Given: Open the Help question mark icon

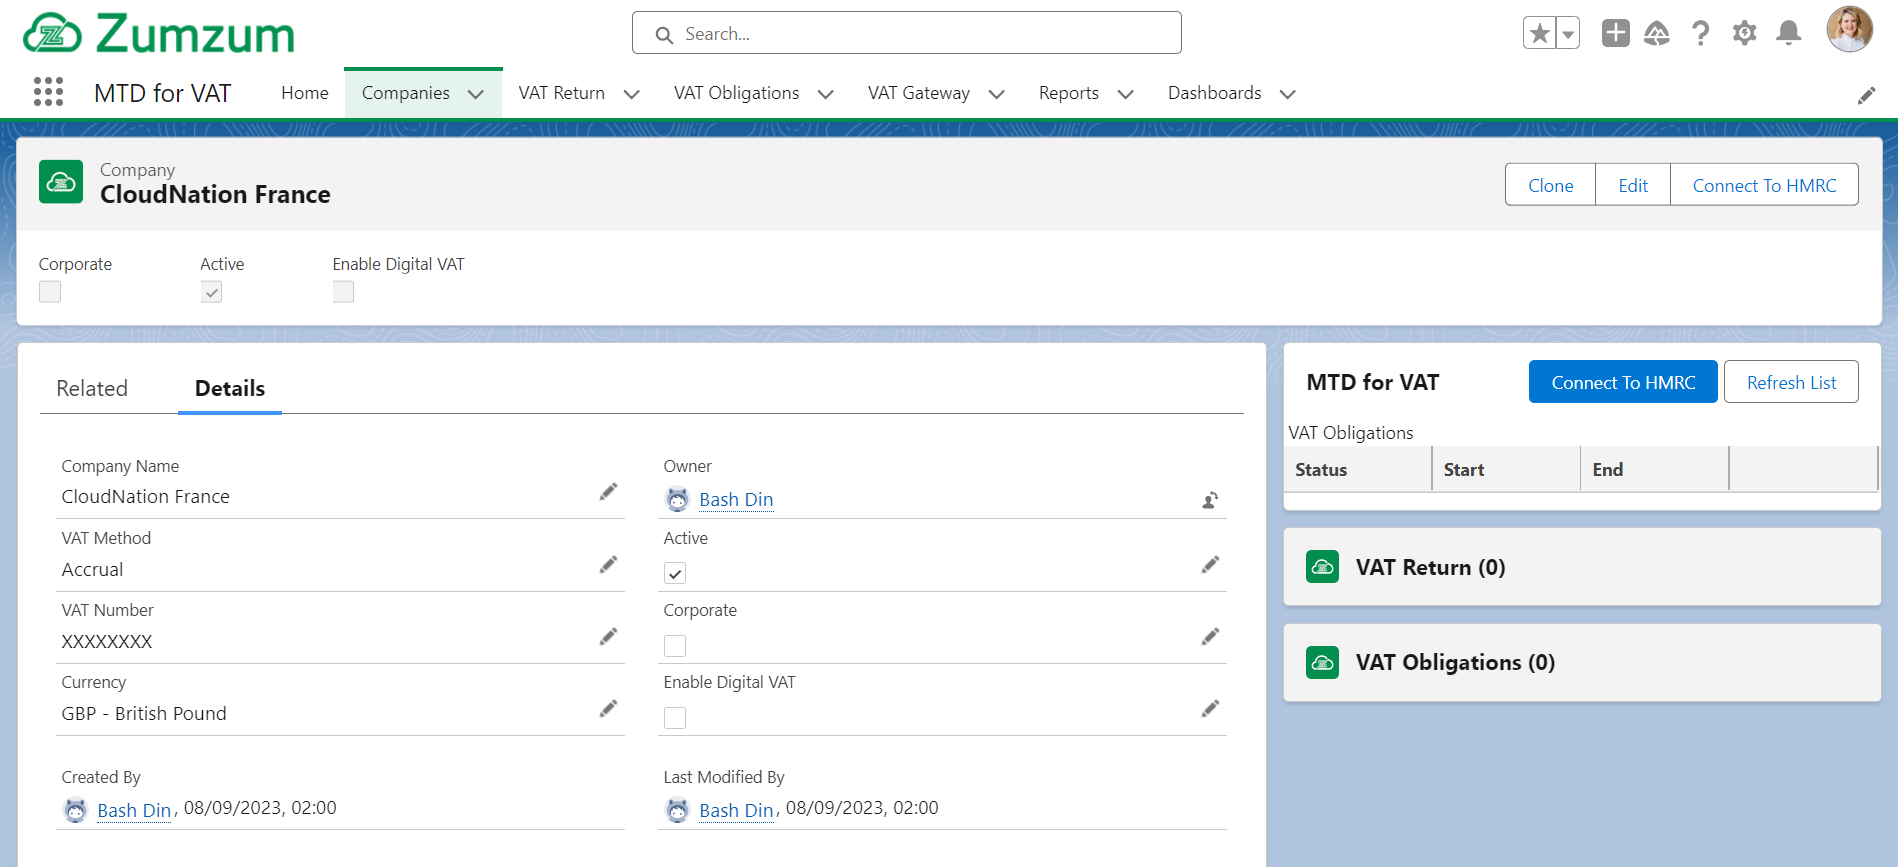Looking at the screenshot, I should (1700, 33).
